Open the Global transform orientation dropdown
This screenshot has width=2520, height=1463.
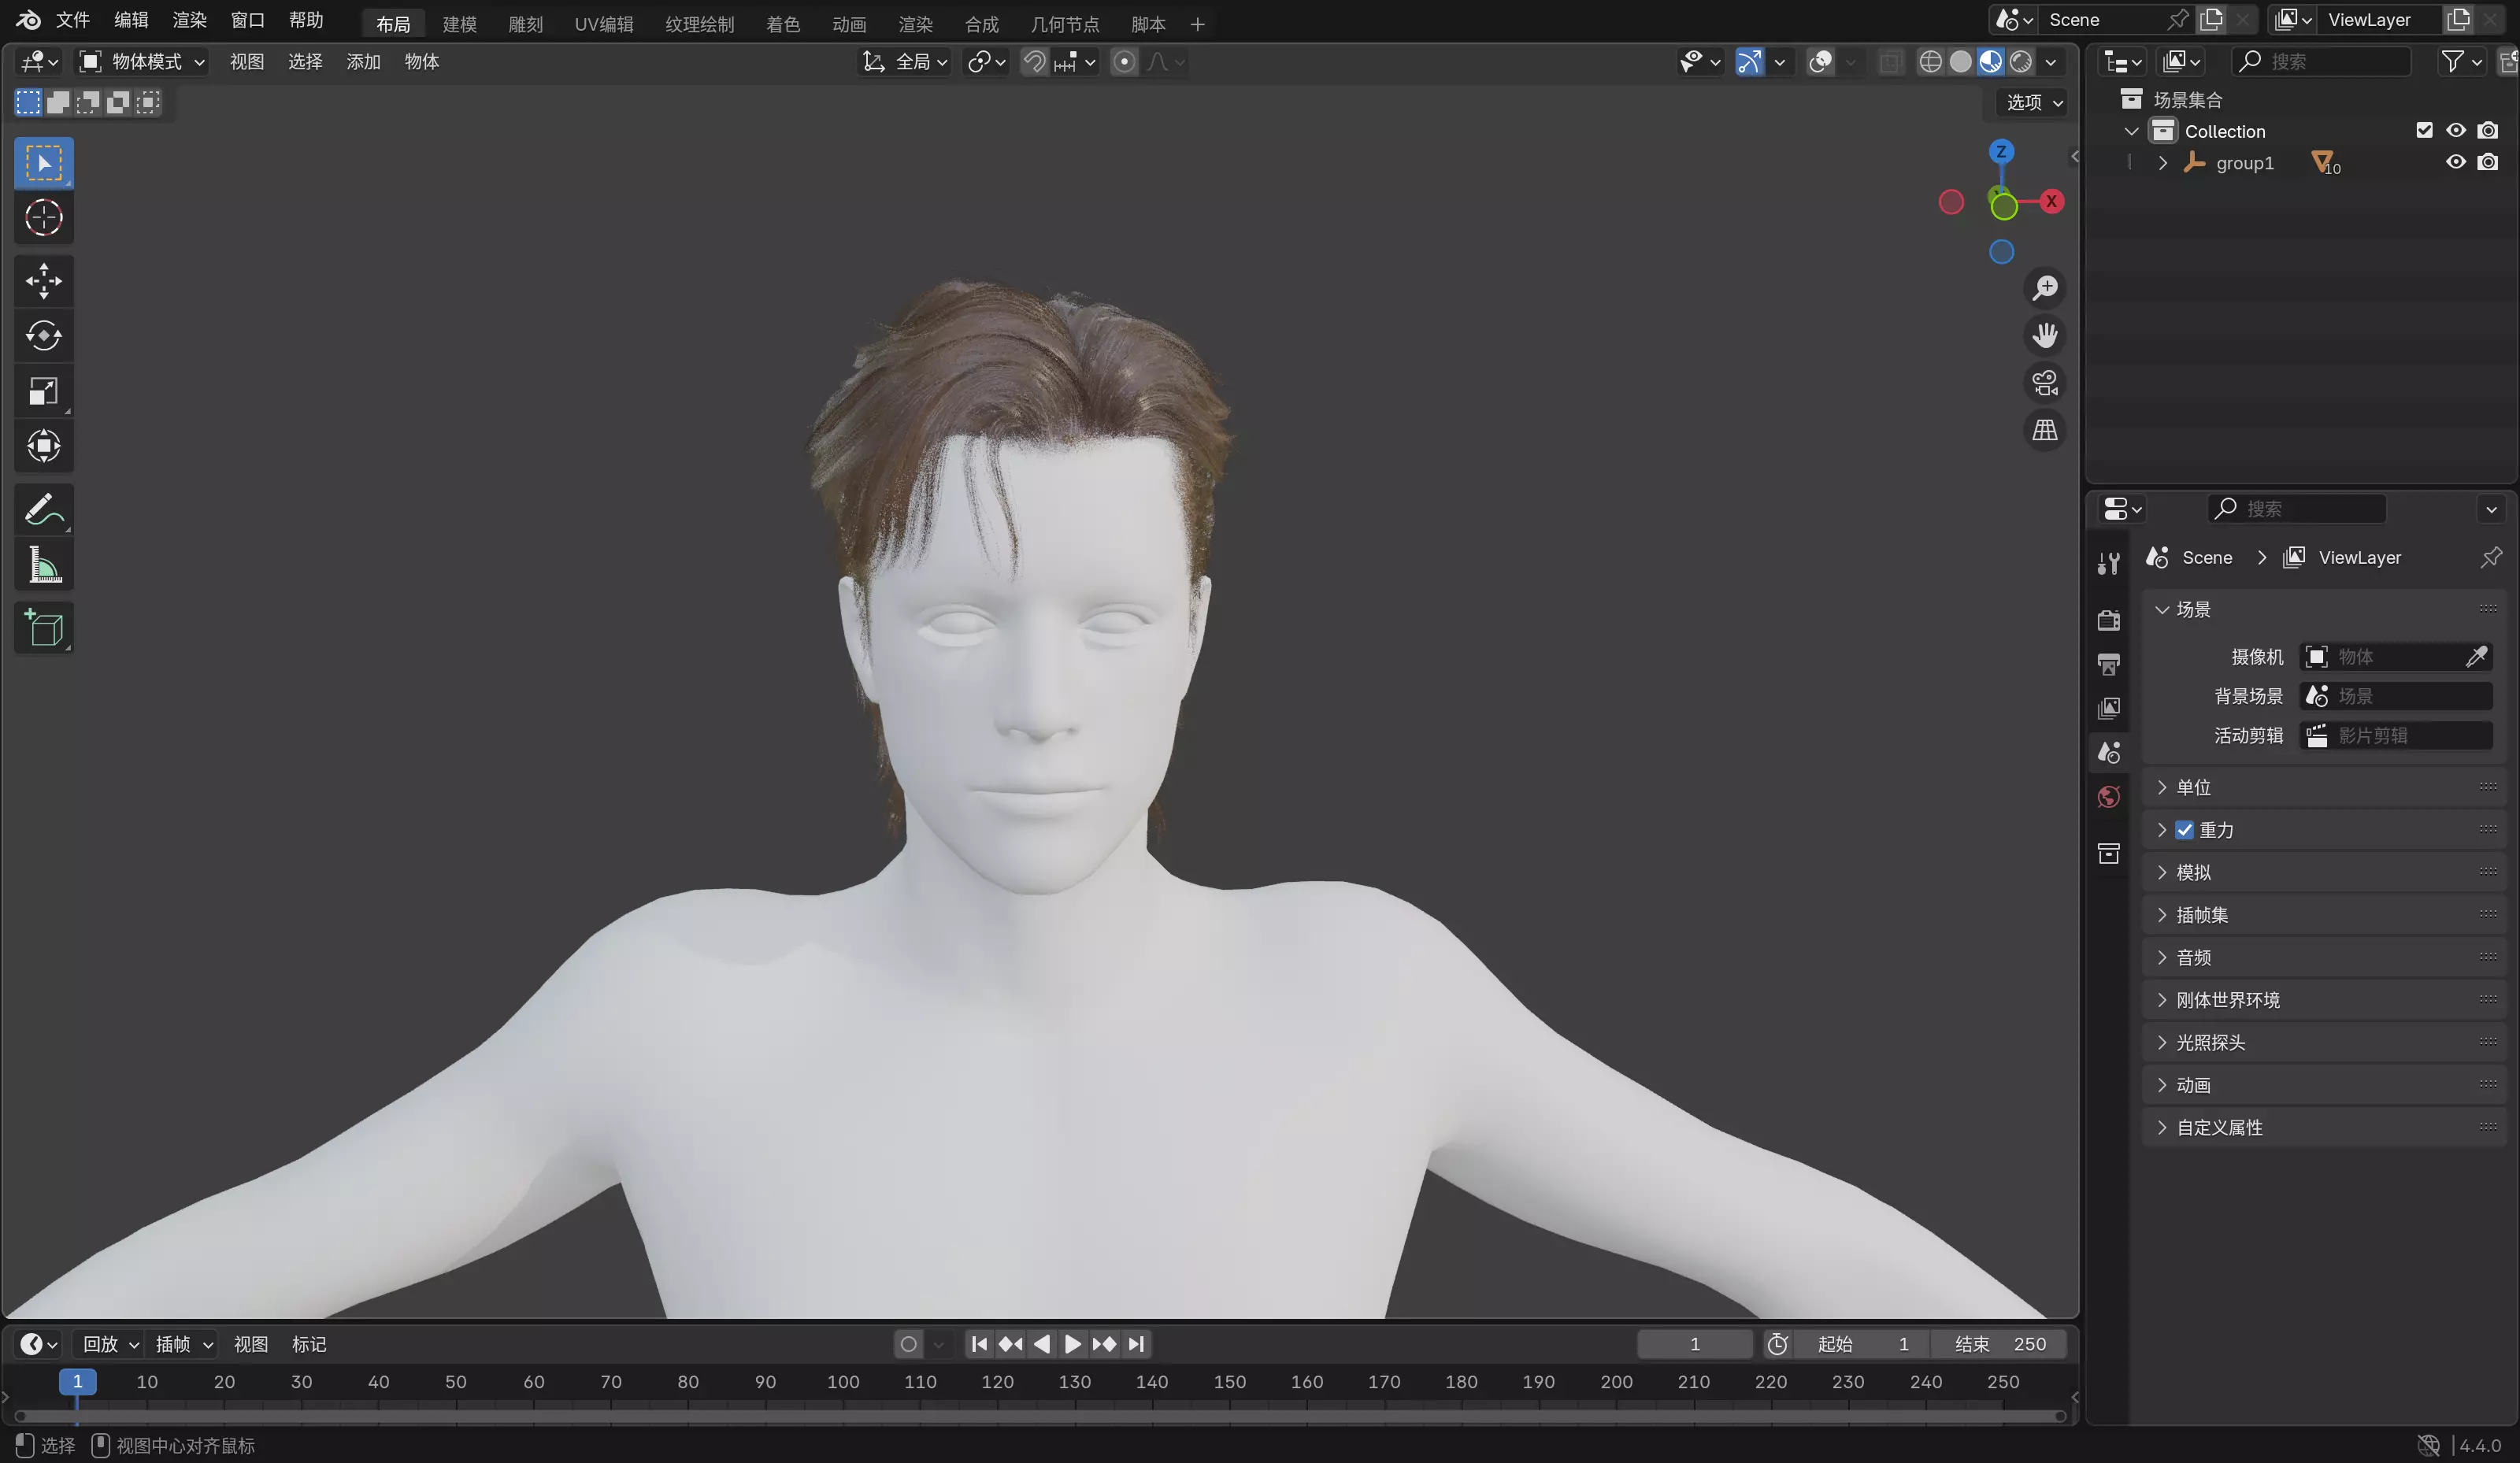pos(904,62)
